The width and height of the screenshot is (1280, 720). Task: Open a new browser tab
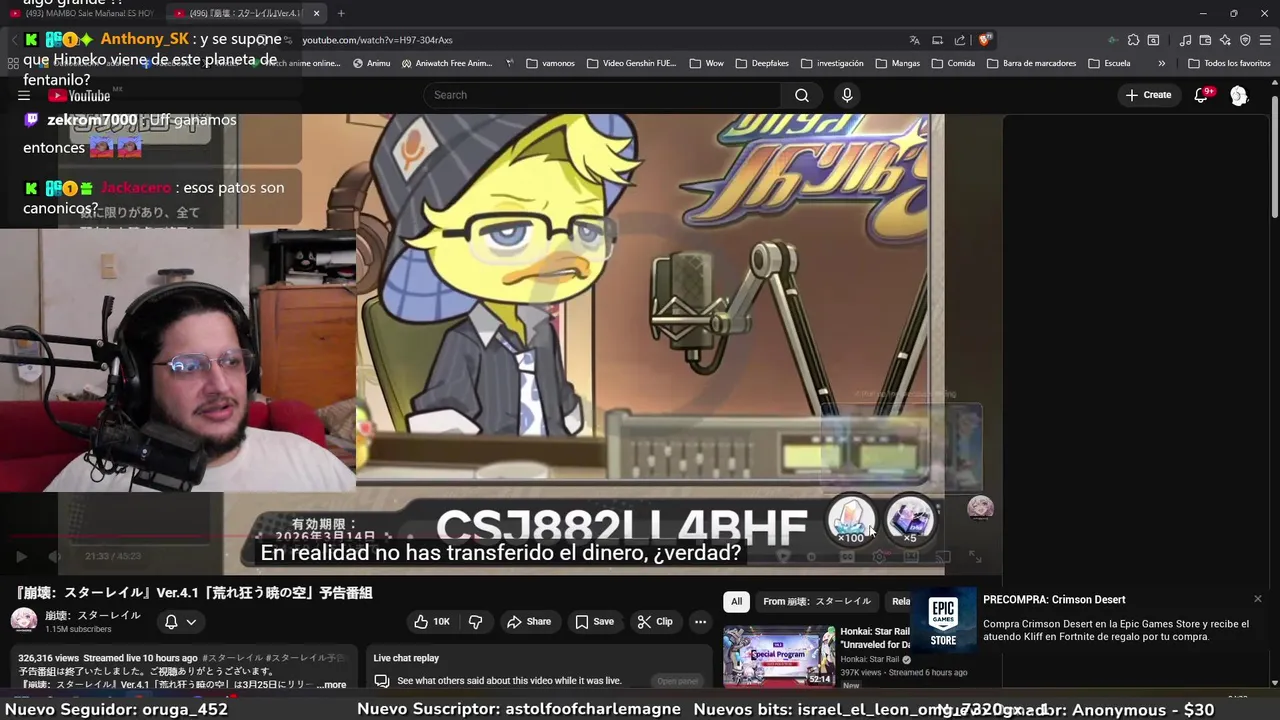(x=341, y=13)
